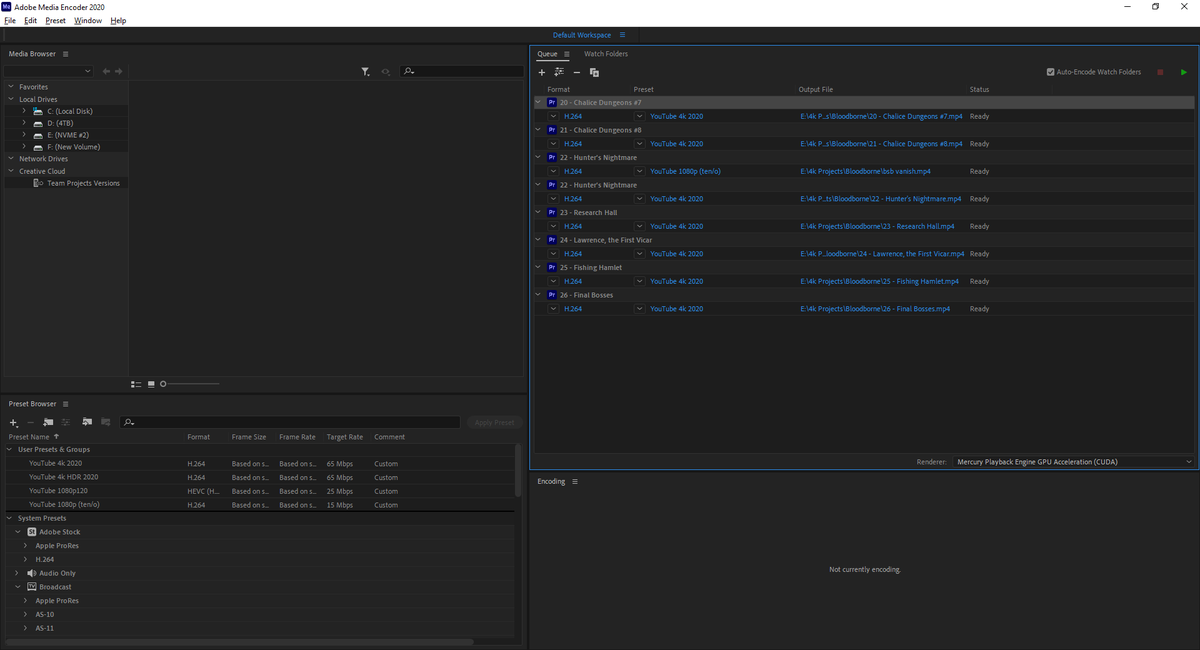
Task: Select the Queue tab
Action: pyautogui.click(x=547, y=54)
